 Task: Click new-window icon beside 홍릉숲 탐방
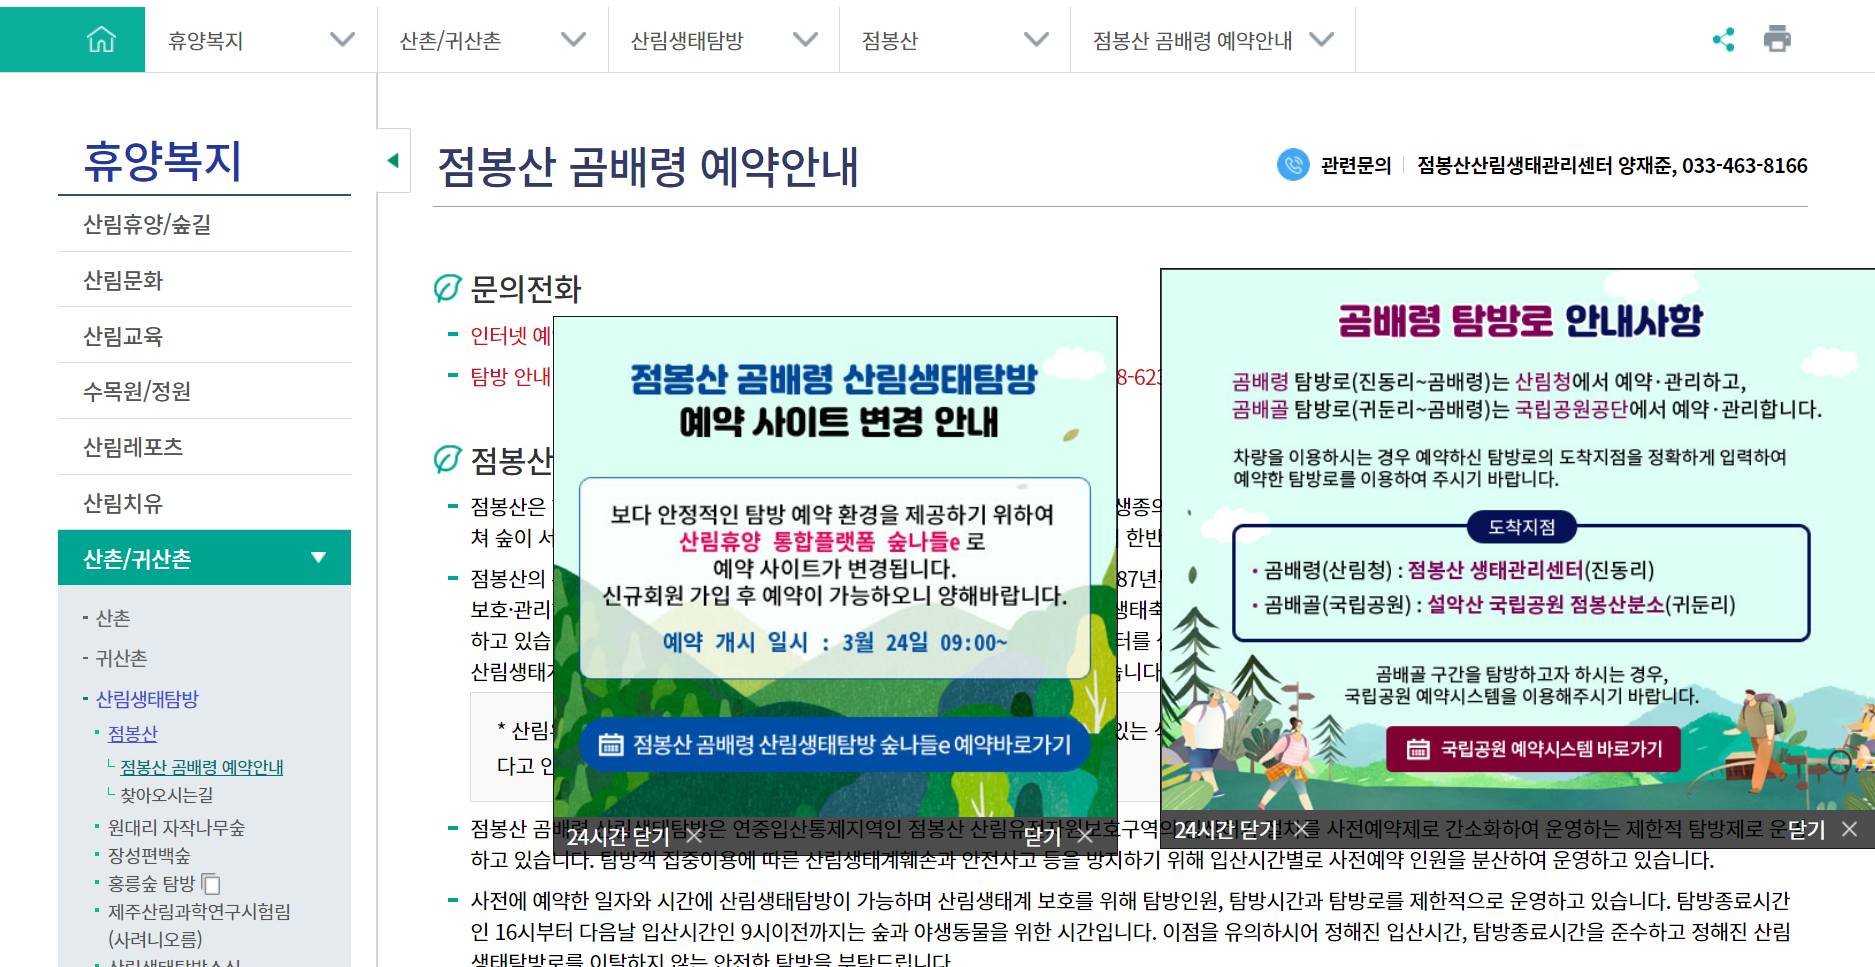(x=211, y=884)
